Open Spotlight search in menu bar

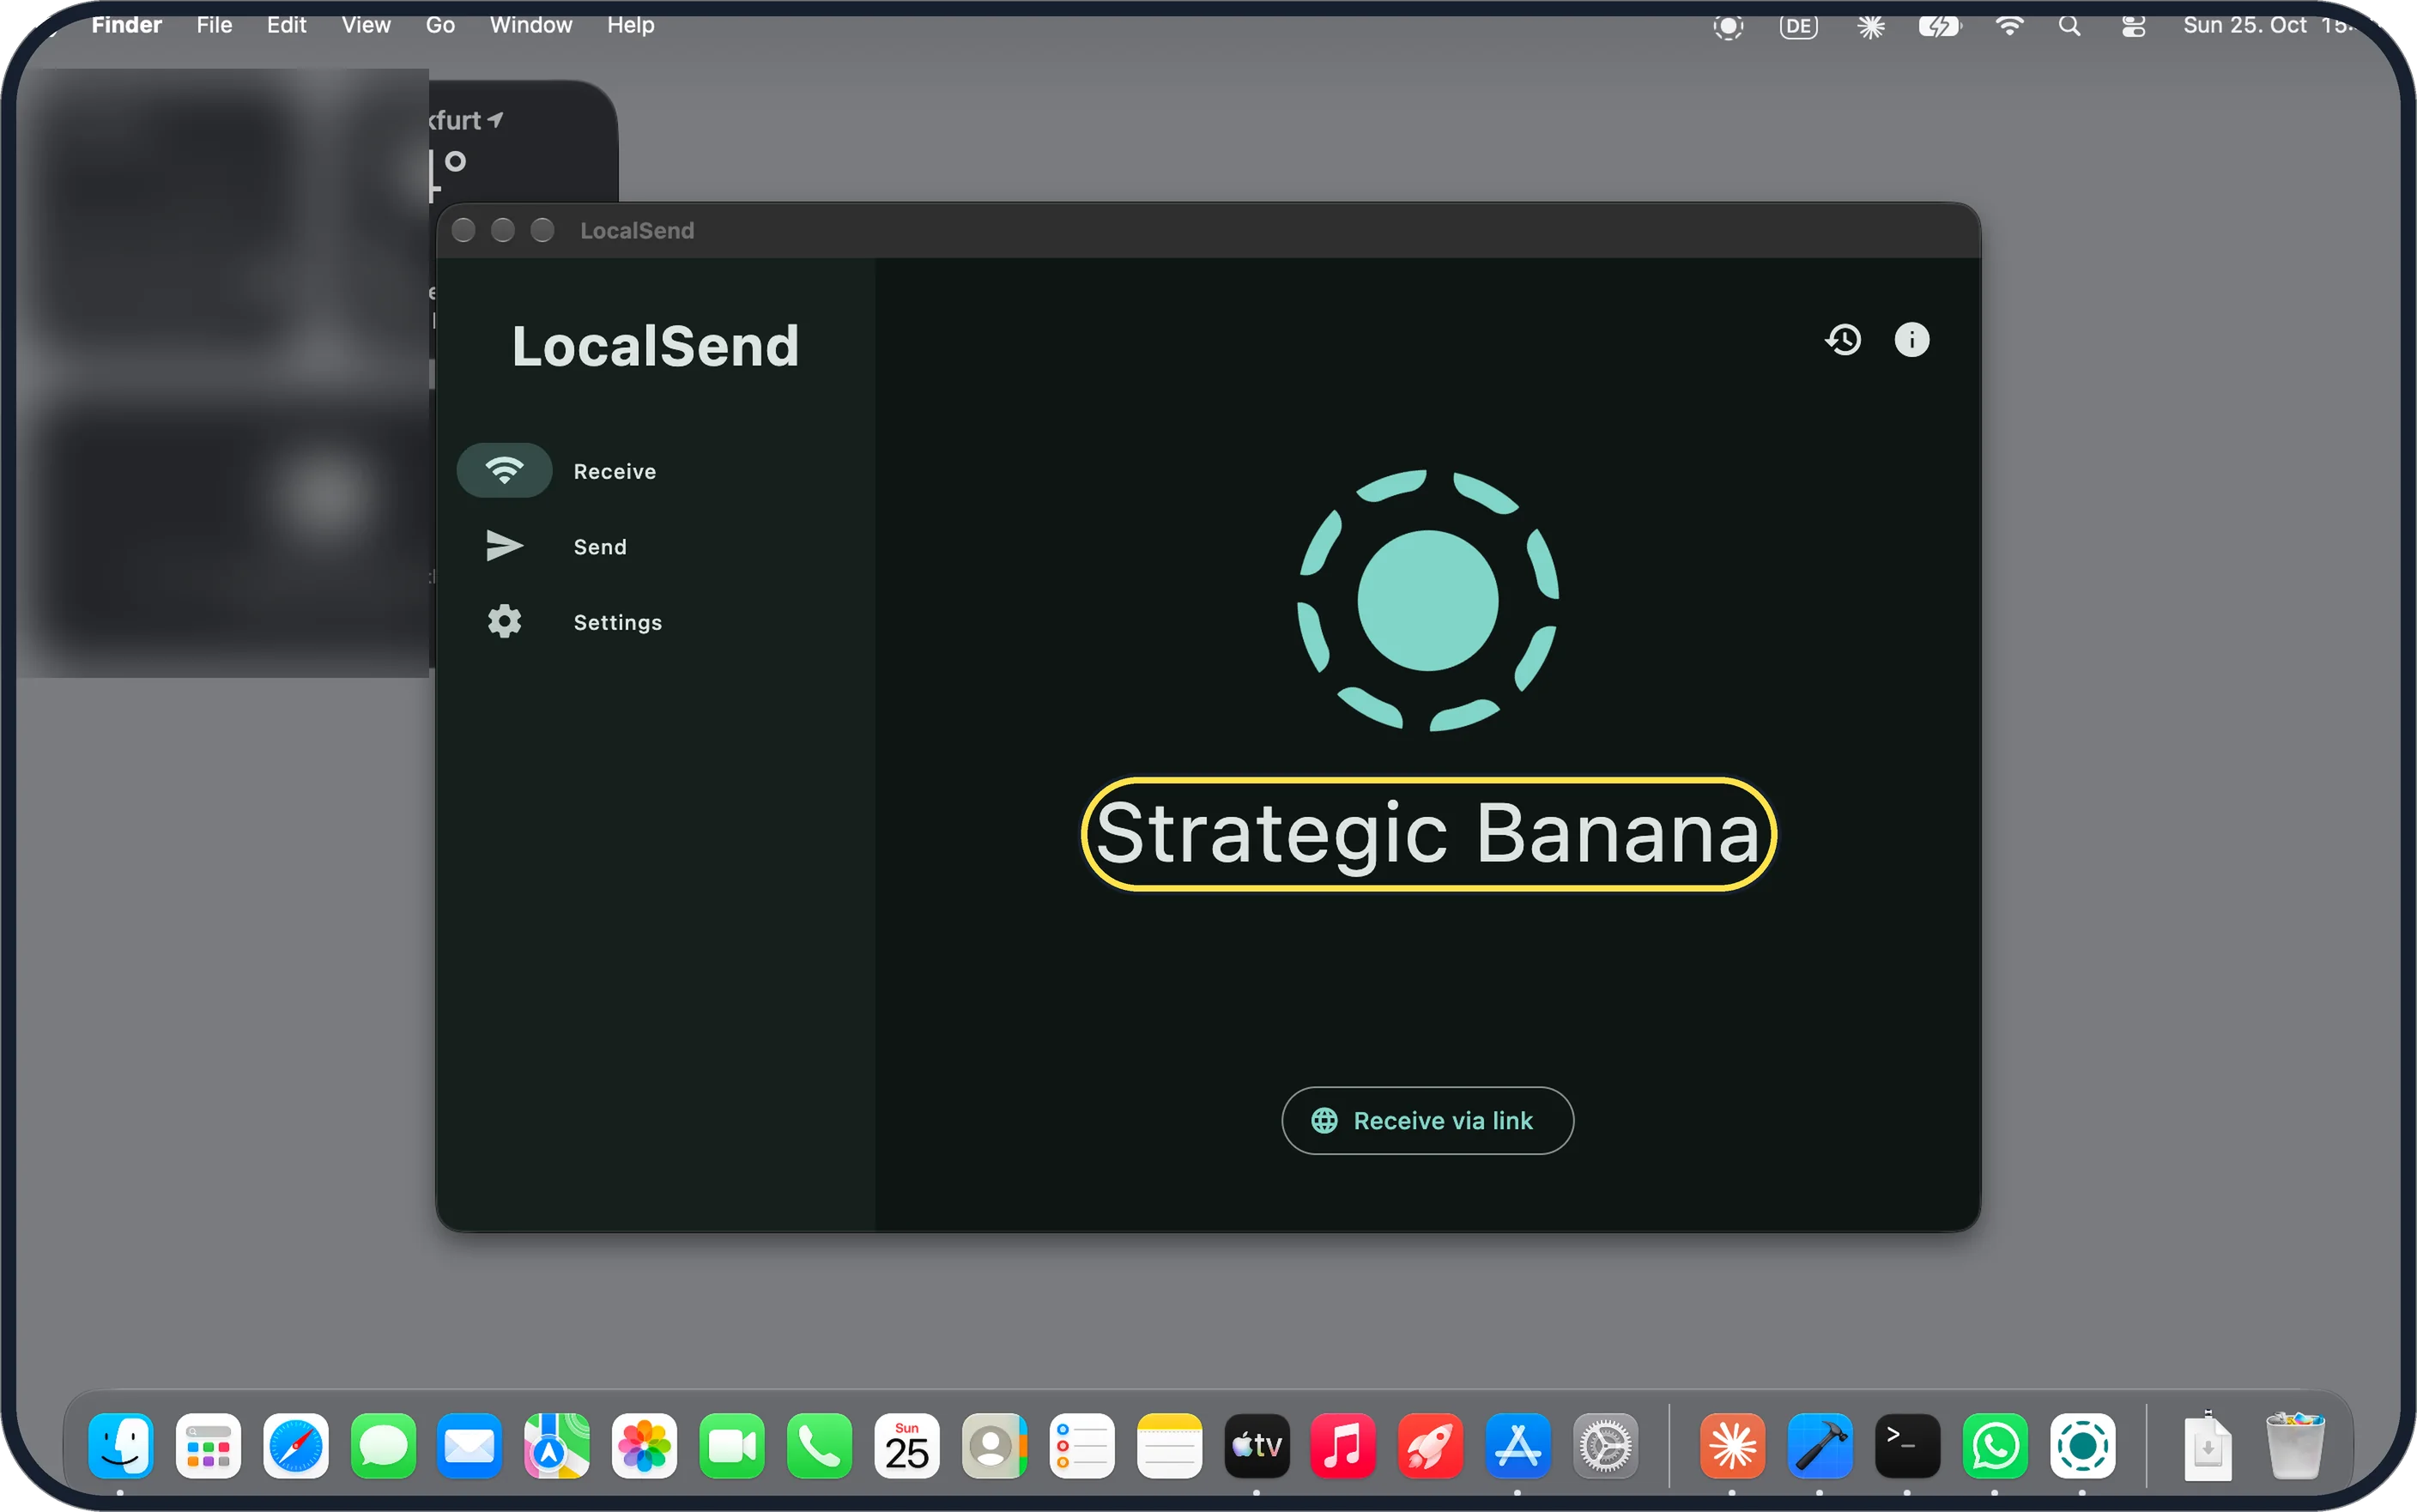(2070, 27)
